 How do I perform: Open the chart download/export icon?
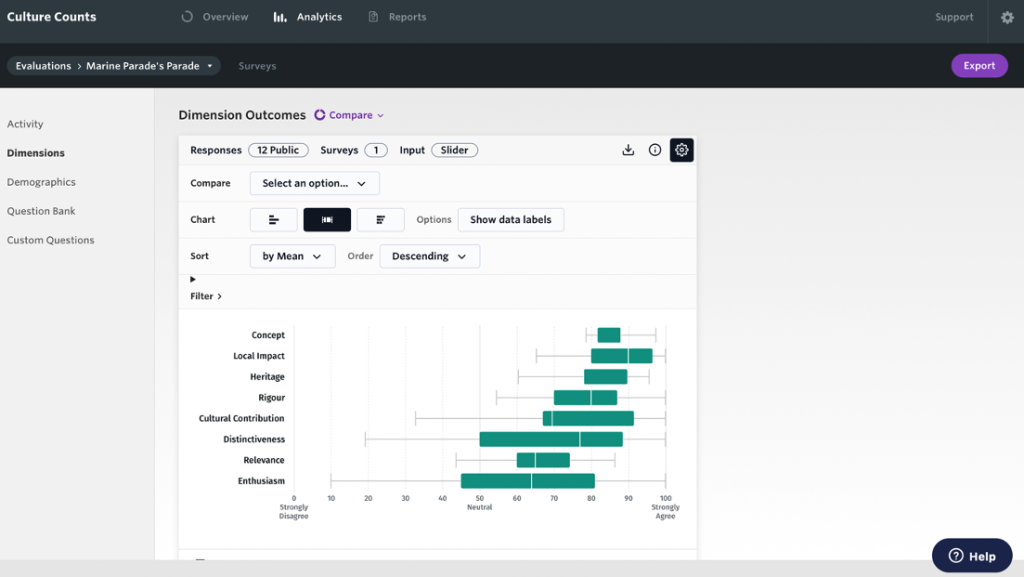(x=628, y=149)
